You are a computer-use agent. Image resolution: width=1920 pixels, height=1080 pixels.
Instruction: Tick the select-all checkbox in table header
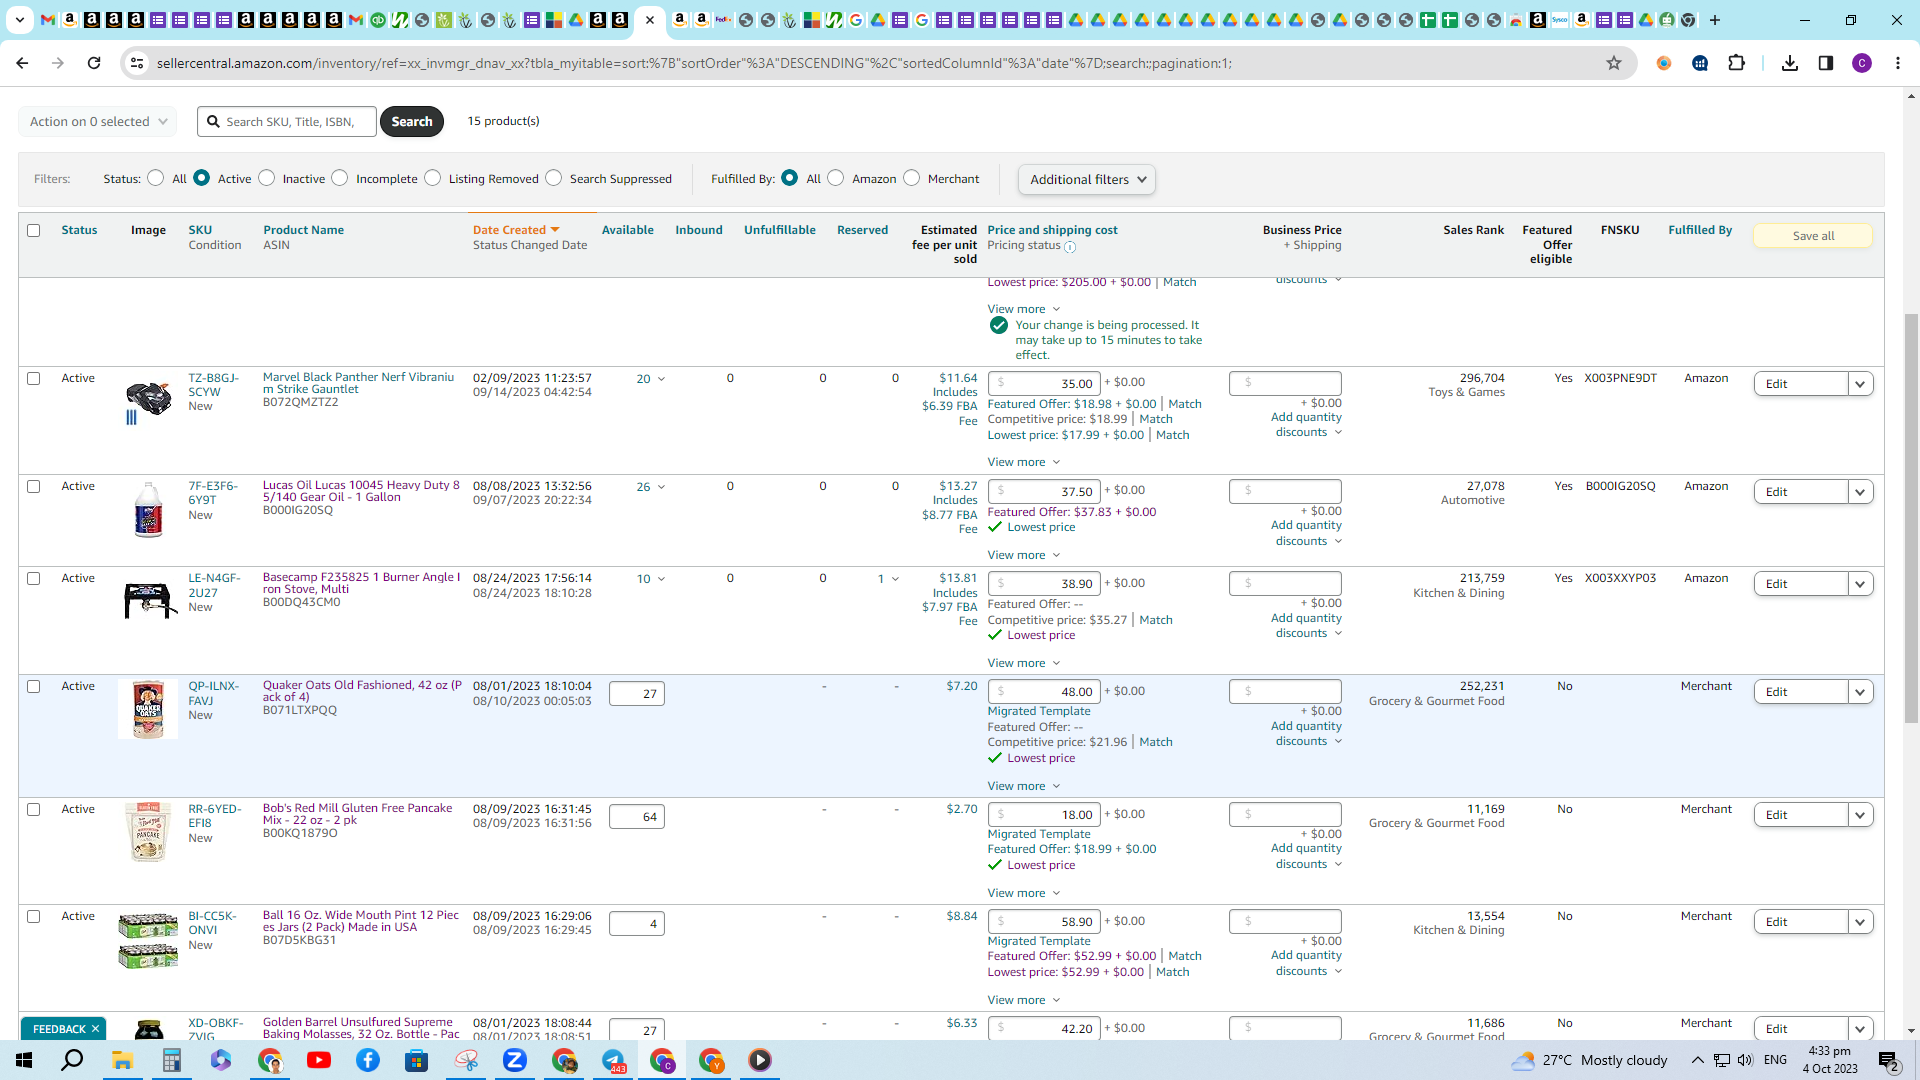(33, 230)
